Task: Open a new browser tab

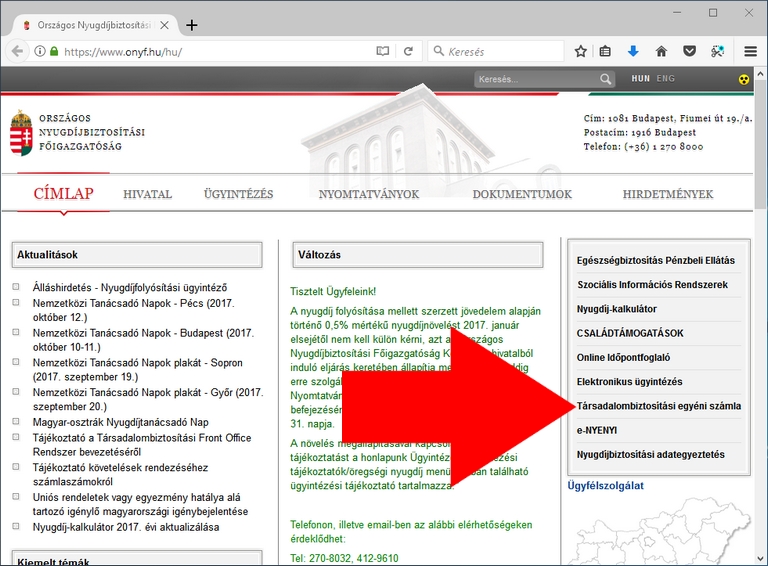Action: point(192,25)
